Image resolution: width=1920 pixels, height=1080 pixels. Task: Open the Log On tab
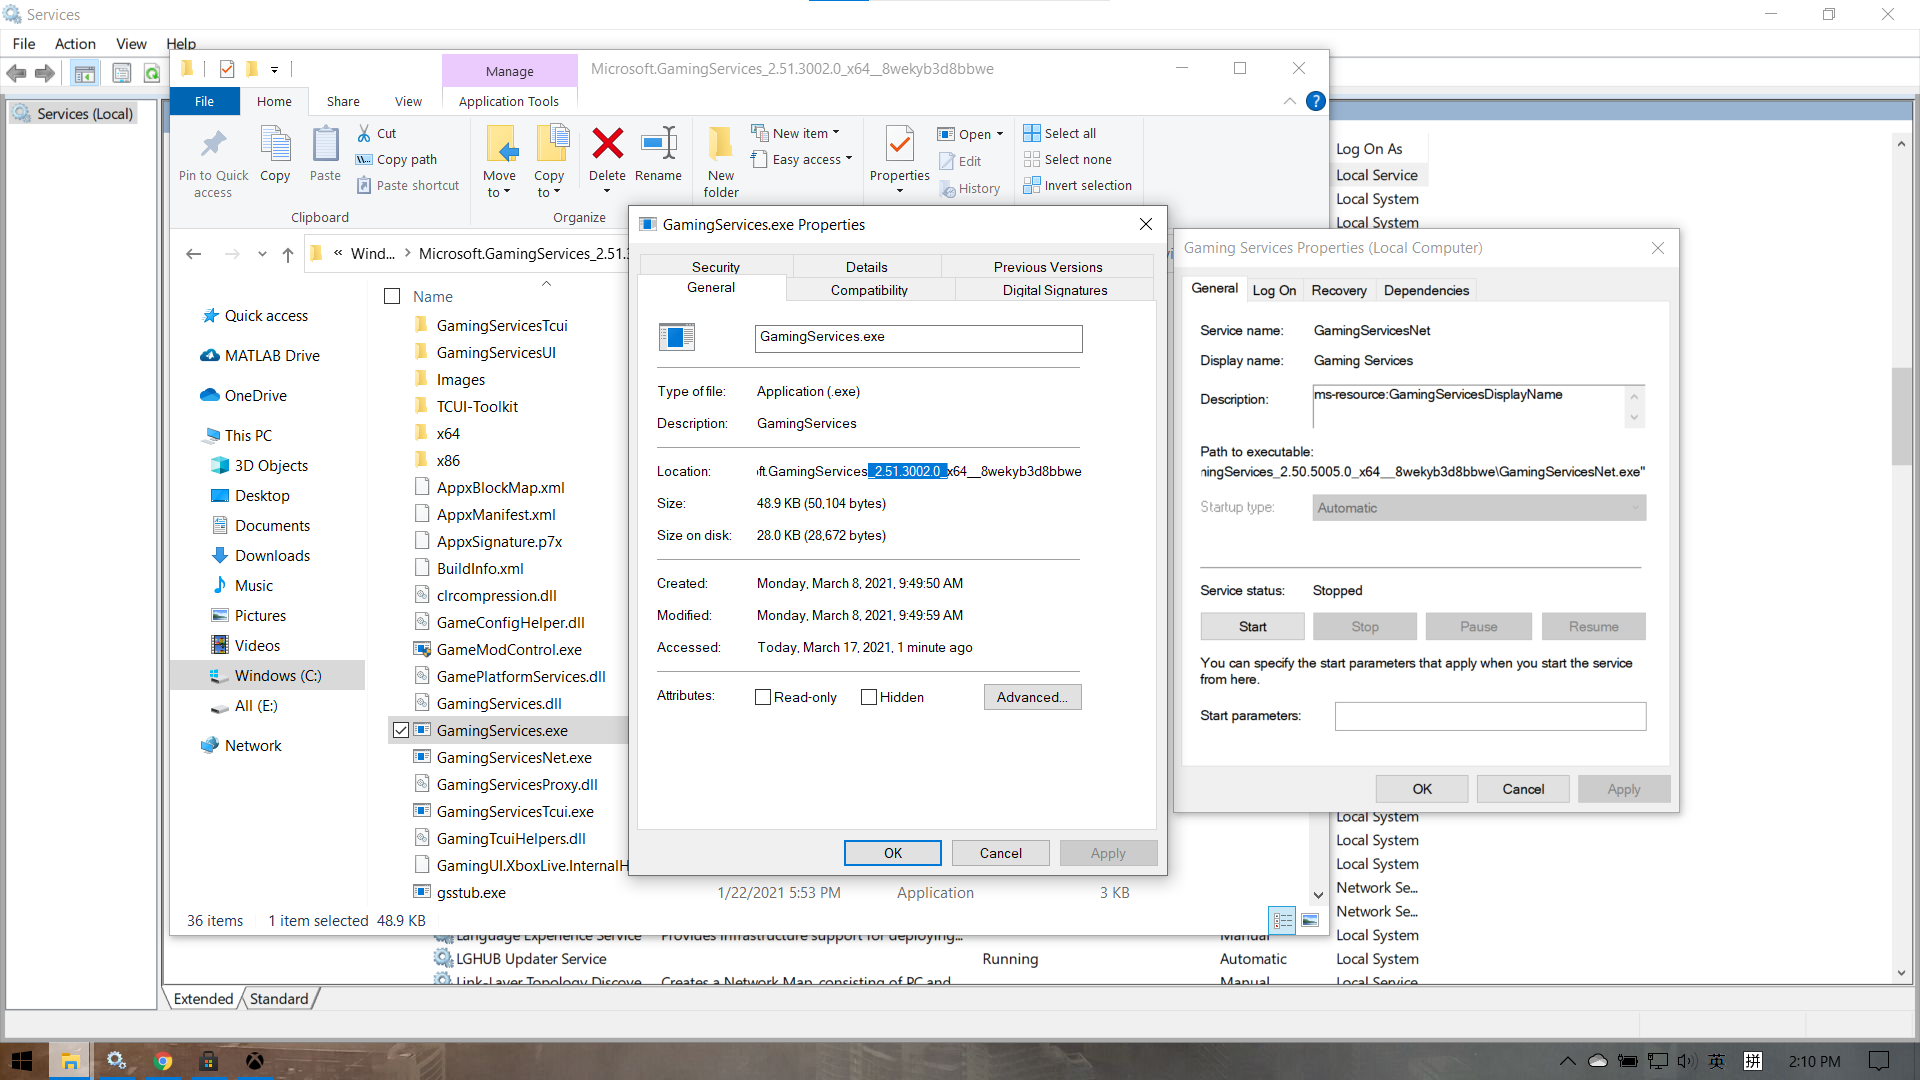point(1274,290)
